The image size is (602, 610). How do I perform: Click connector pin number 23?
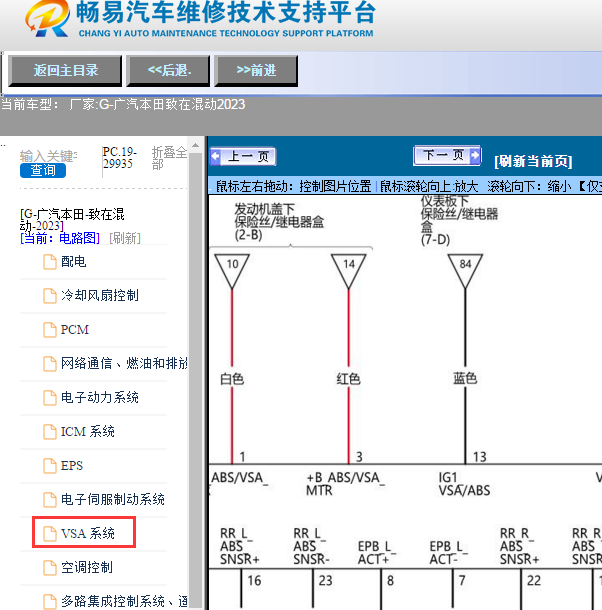pyautogui.click(x=325, y=581)
